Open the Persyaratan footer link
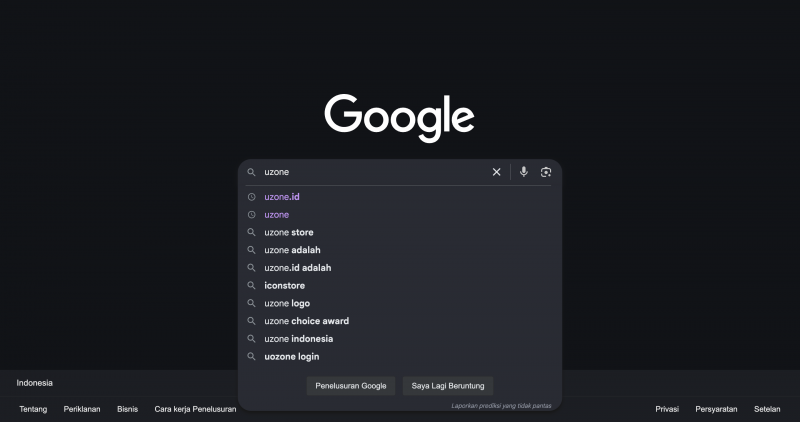 [716, 409]
